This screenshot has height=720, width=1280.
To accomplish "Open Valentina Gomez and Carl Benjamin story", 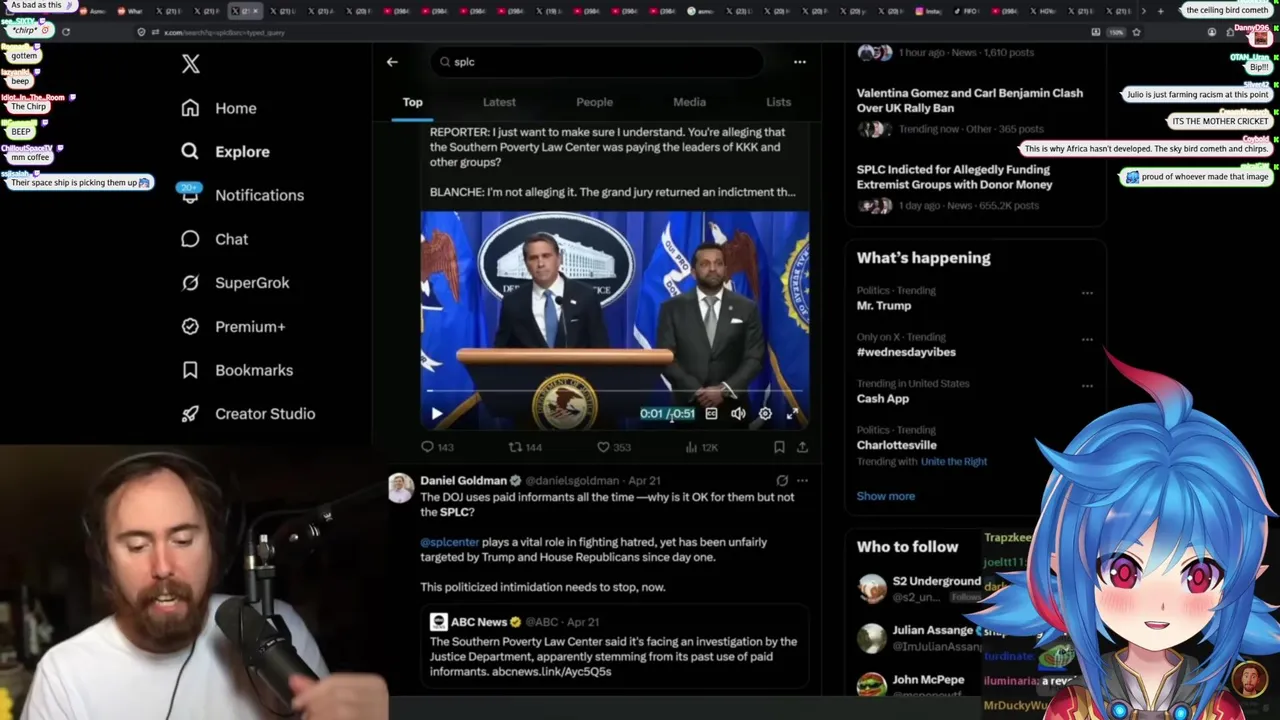I will [x=969, y=100].
